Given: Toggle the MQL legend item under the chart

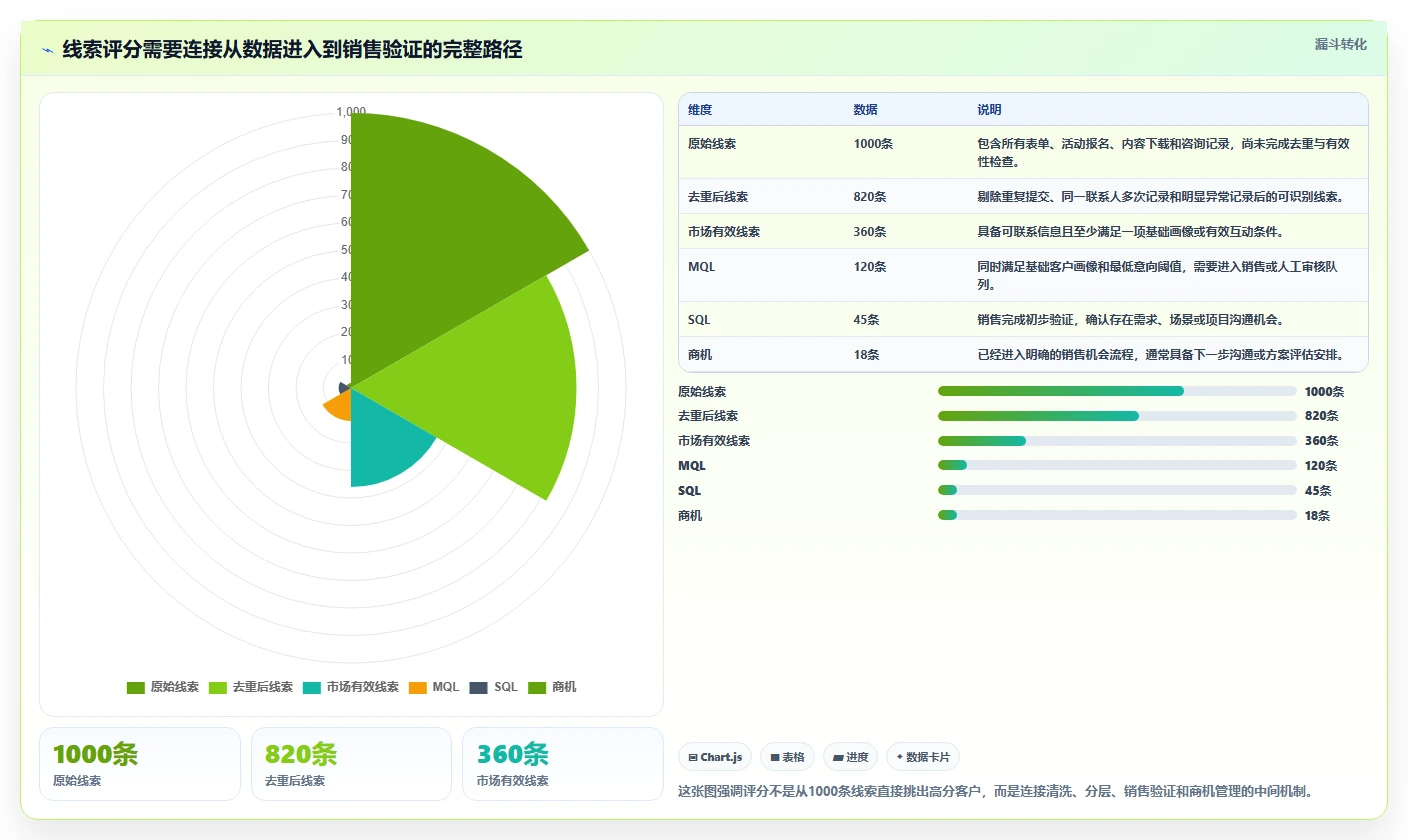Looking at the screenshot, I should pyautogui.click(x=434, y=687).
